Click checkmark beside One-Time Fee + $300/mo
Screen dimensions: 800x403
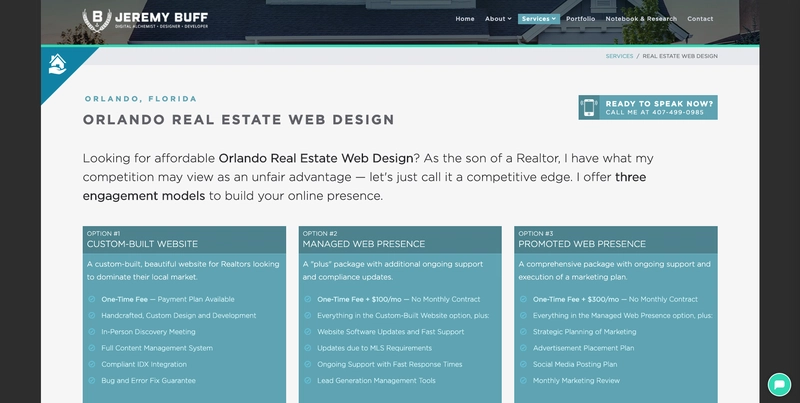pyautogui.click(x=523, y=299)
